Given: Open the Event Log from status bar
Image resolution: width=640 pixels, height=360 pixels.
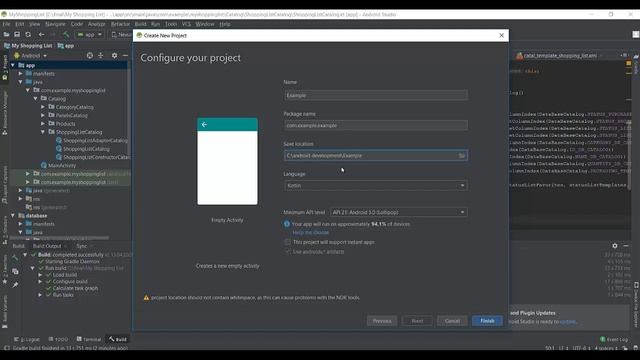Looking at the screenshot, I should (x=613, y=339).
